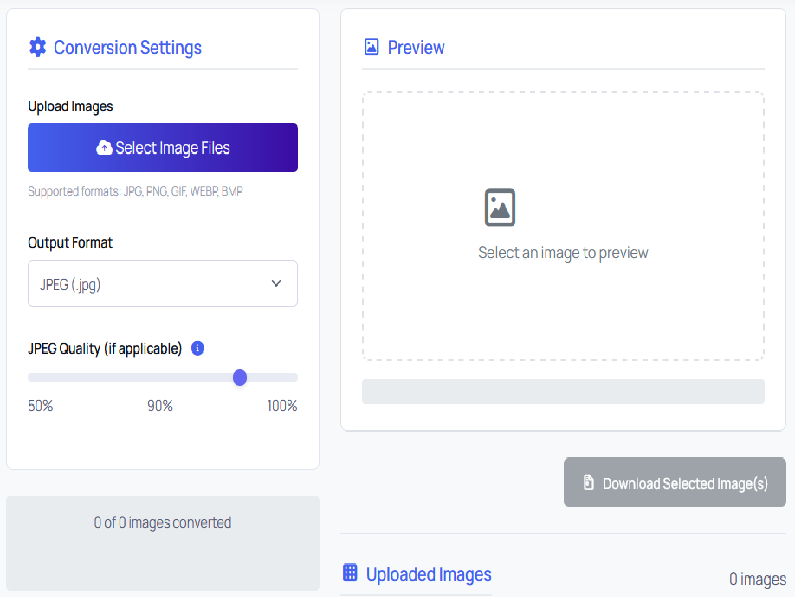Click the '90%' slider label

(x=160, y=406)
